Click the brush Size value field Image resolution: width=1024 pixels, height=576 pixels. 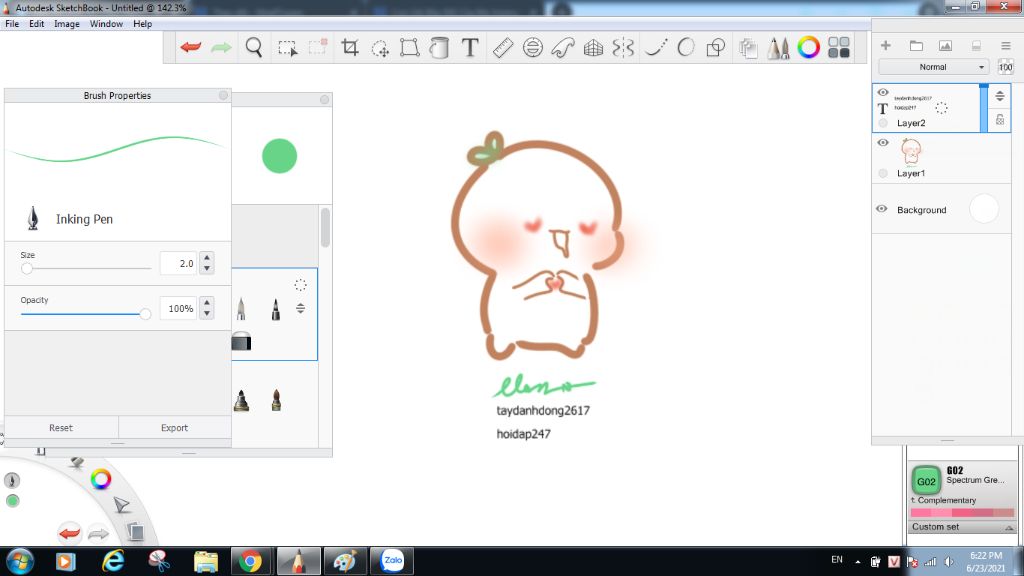point(178,263)
